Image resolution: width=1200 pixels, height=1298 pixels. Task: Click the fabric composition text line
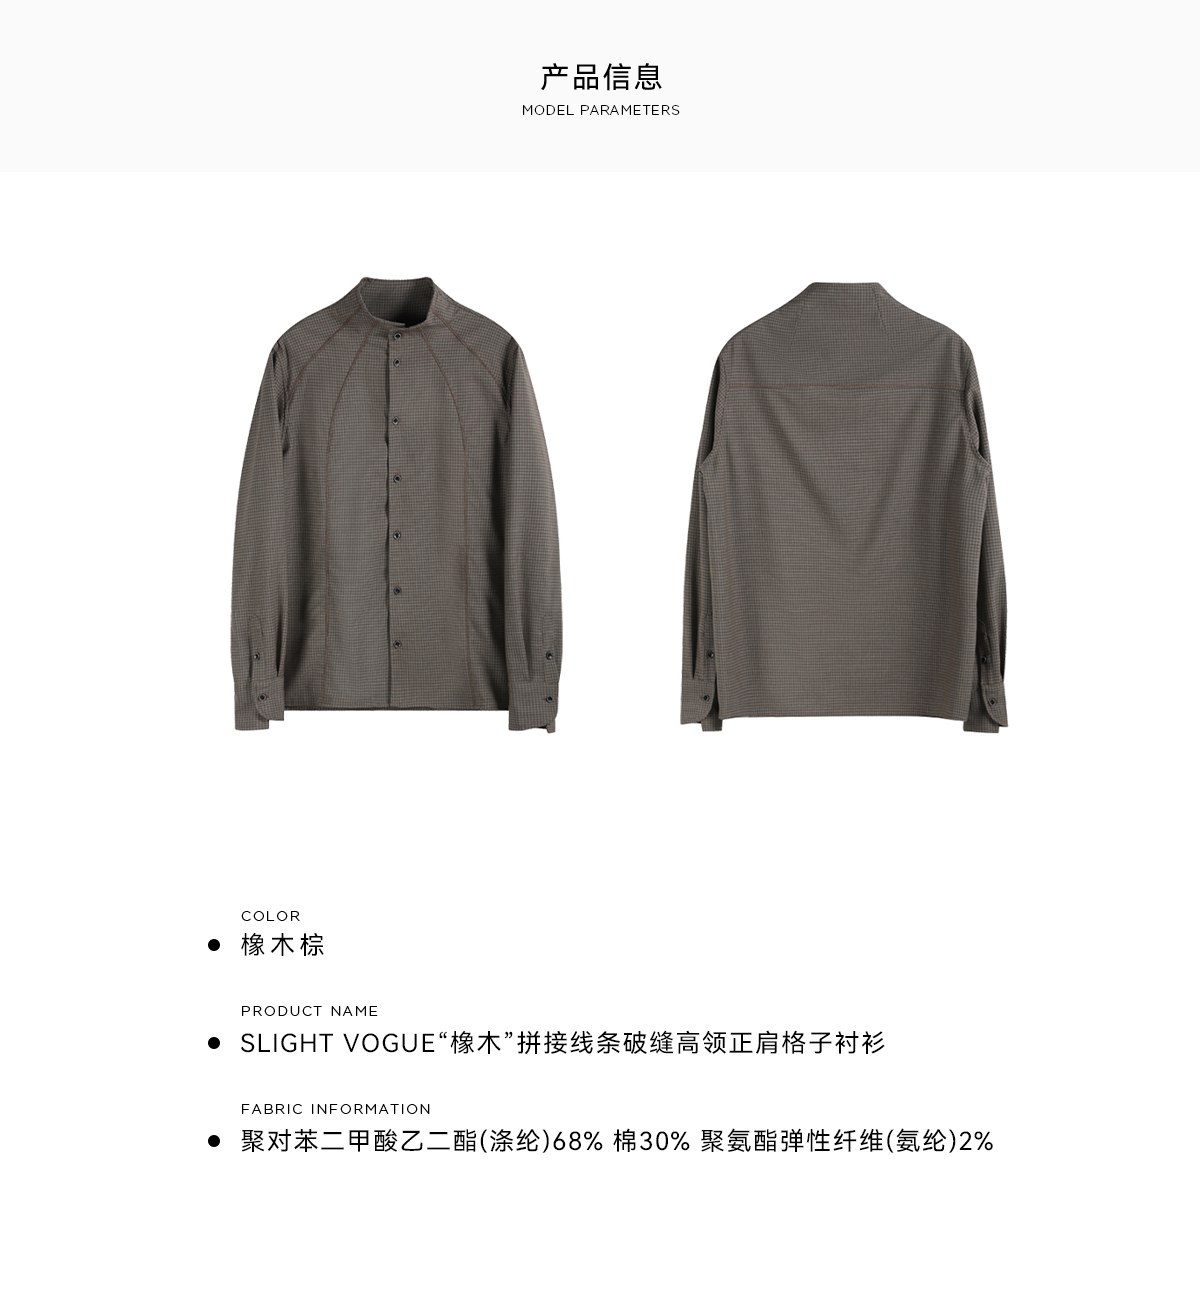pyautogui.click(x=617, y=1141)
